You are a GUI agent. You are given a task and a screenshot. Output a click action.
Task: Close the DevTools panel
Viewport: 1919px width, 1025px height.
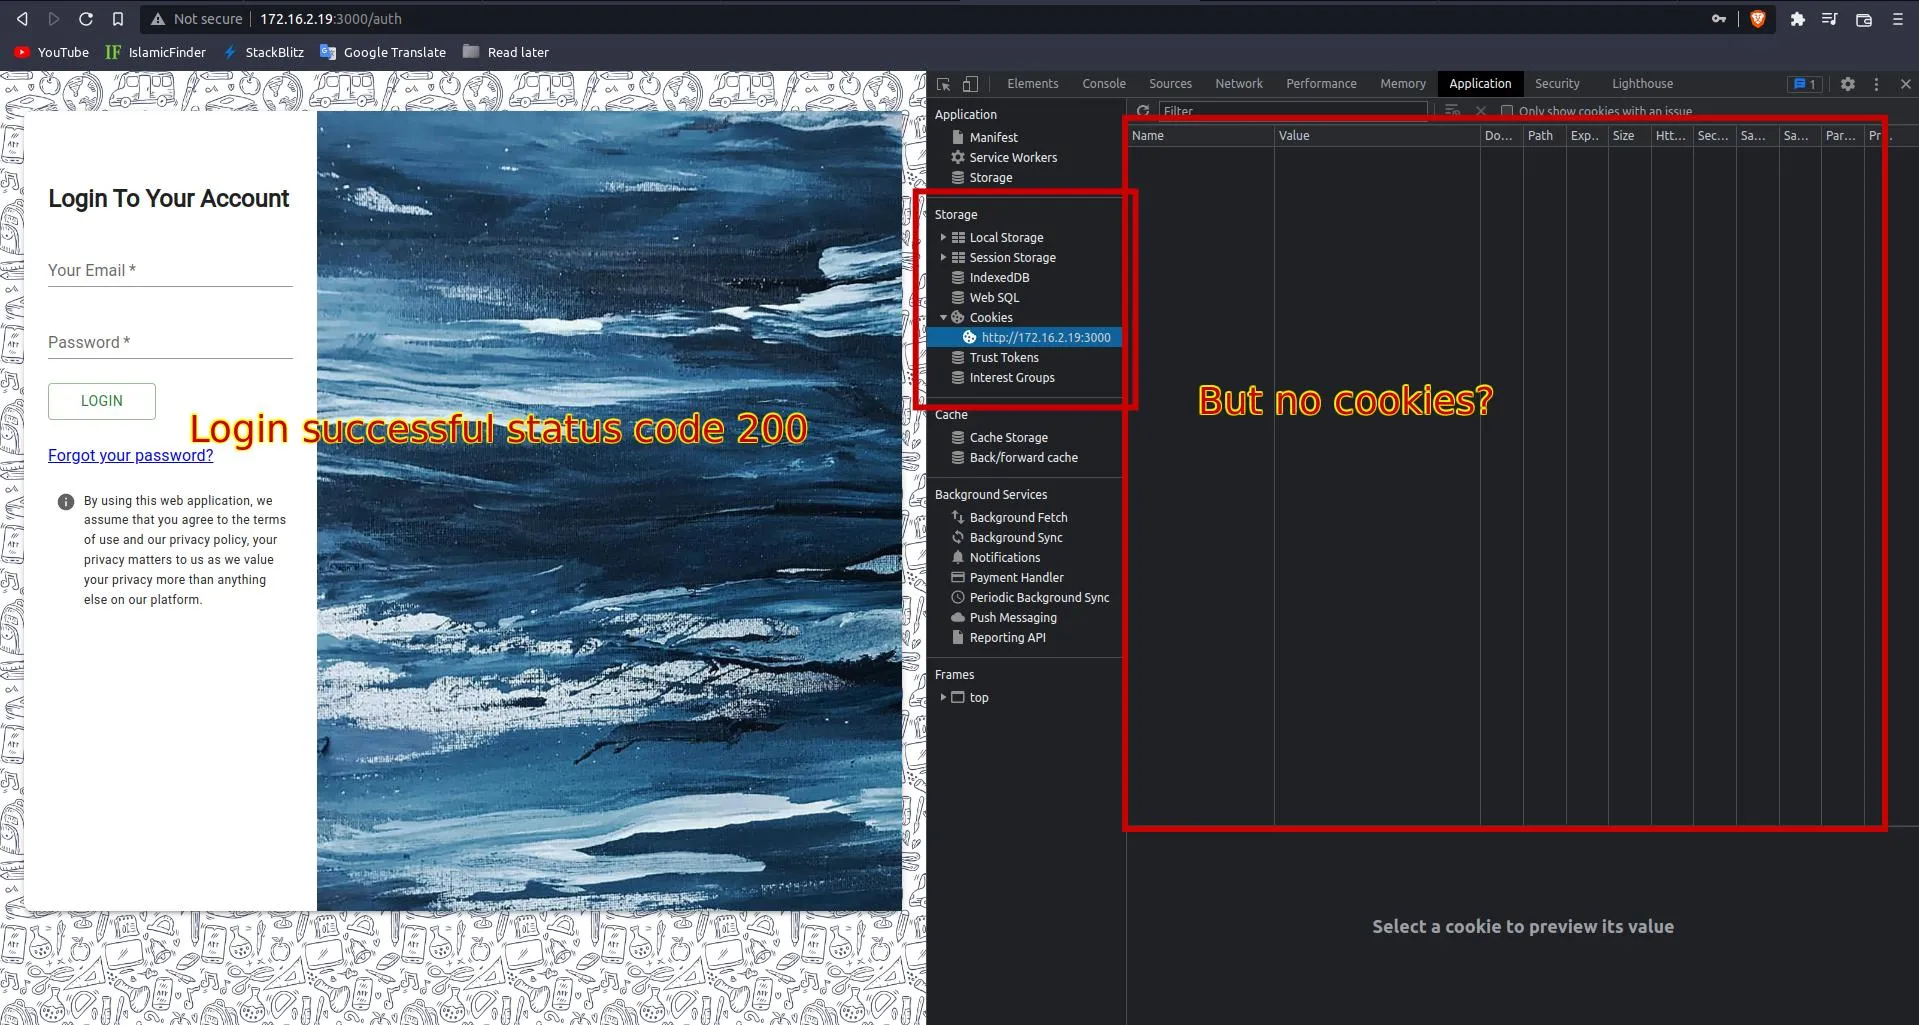1906,84
